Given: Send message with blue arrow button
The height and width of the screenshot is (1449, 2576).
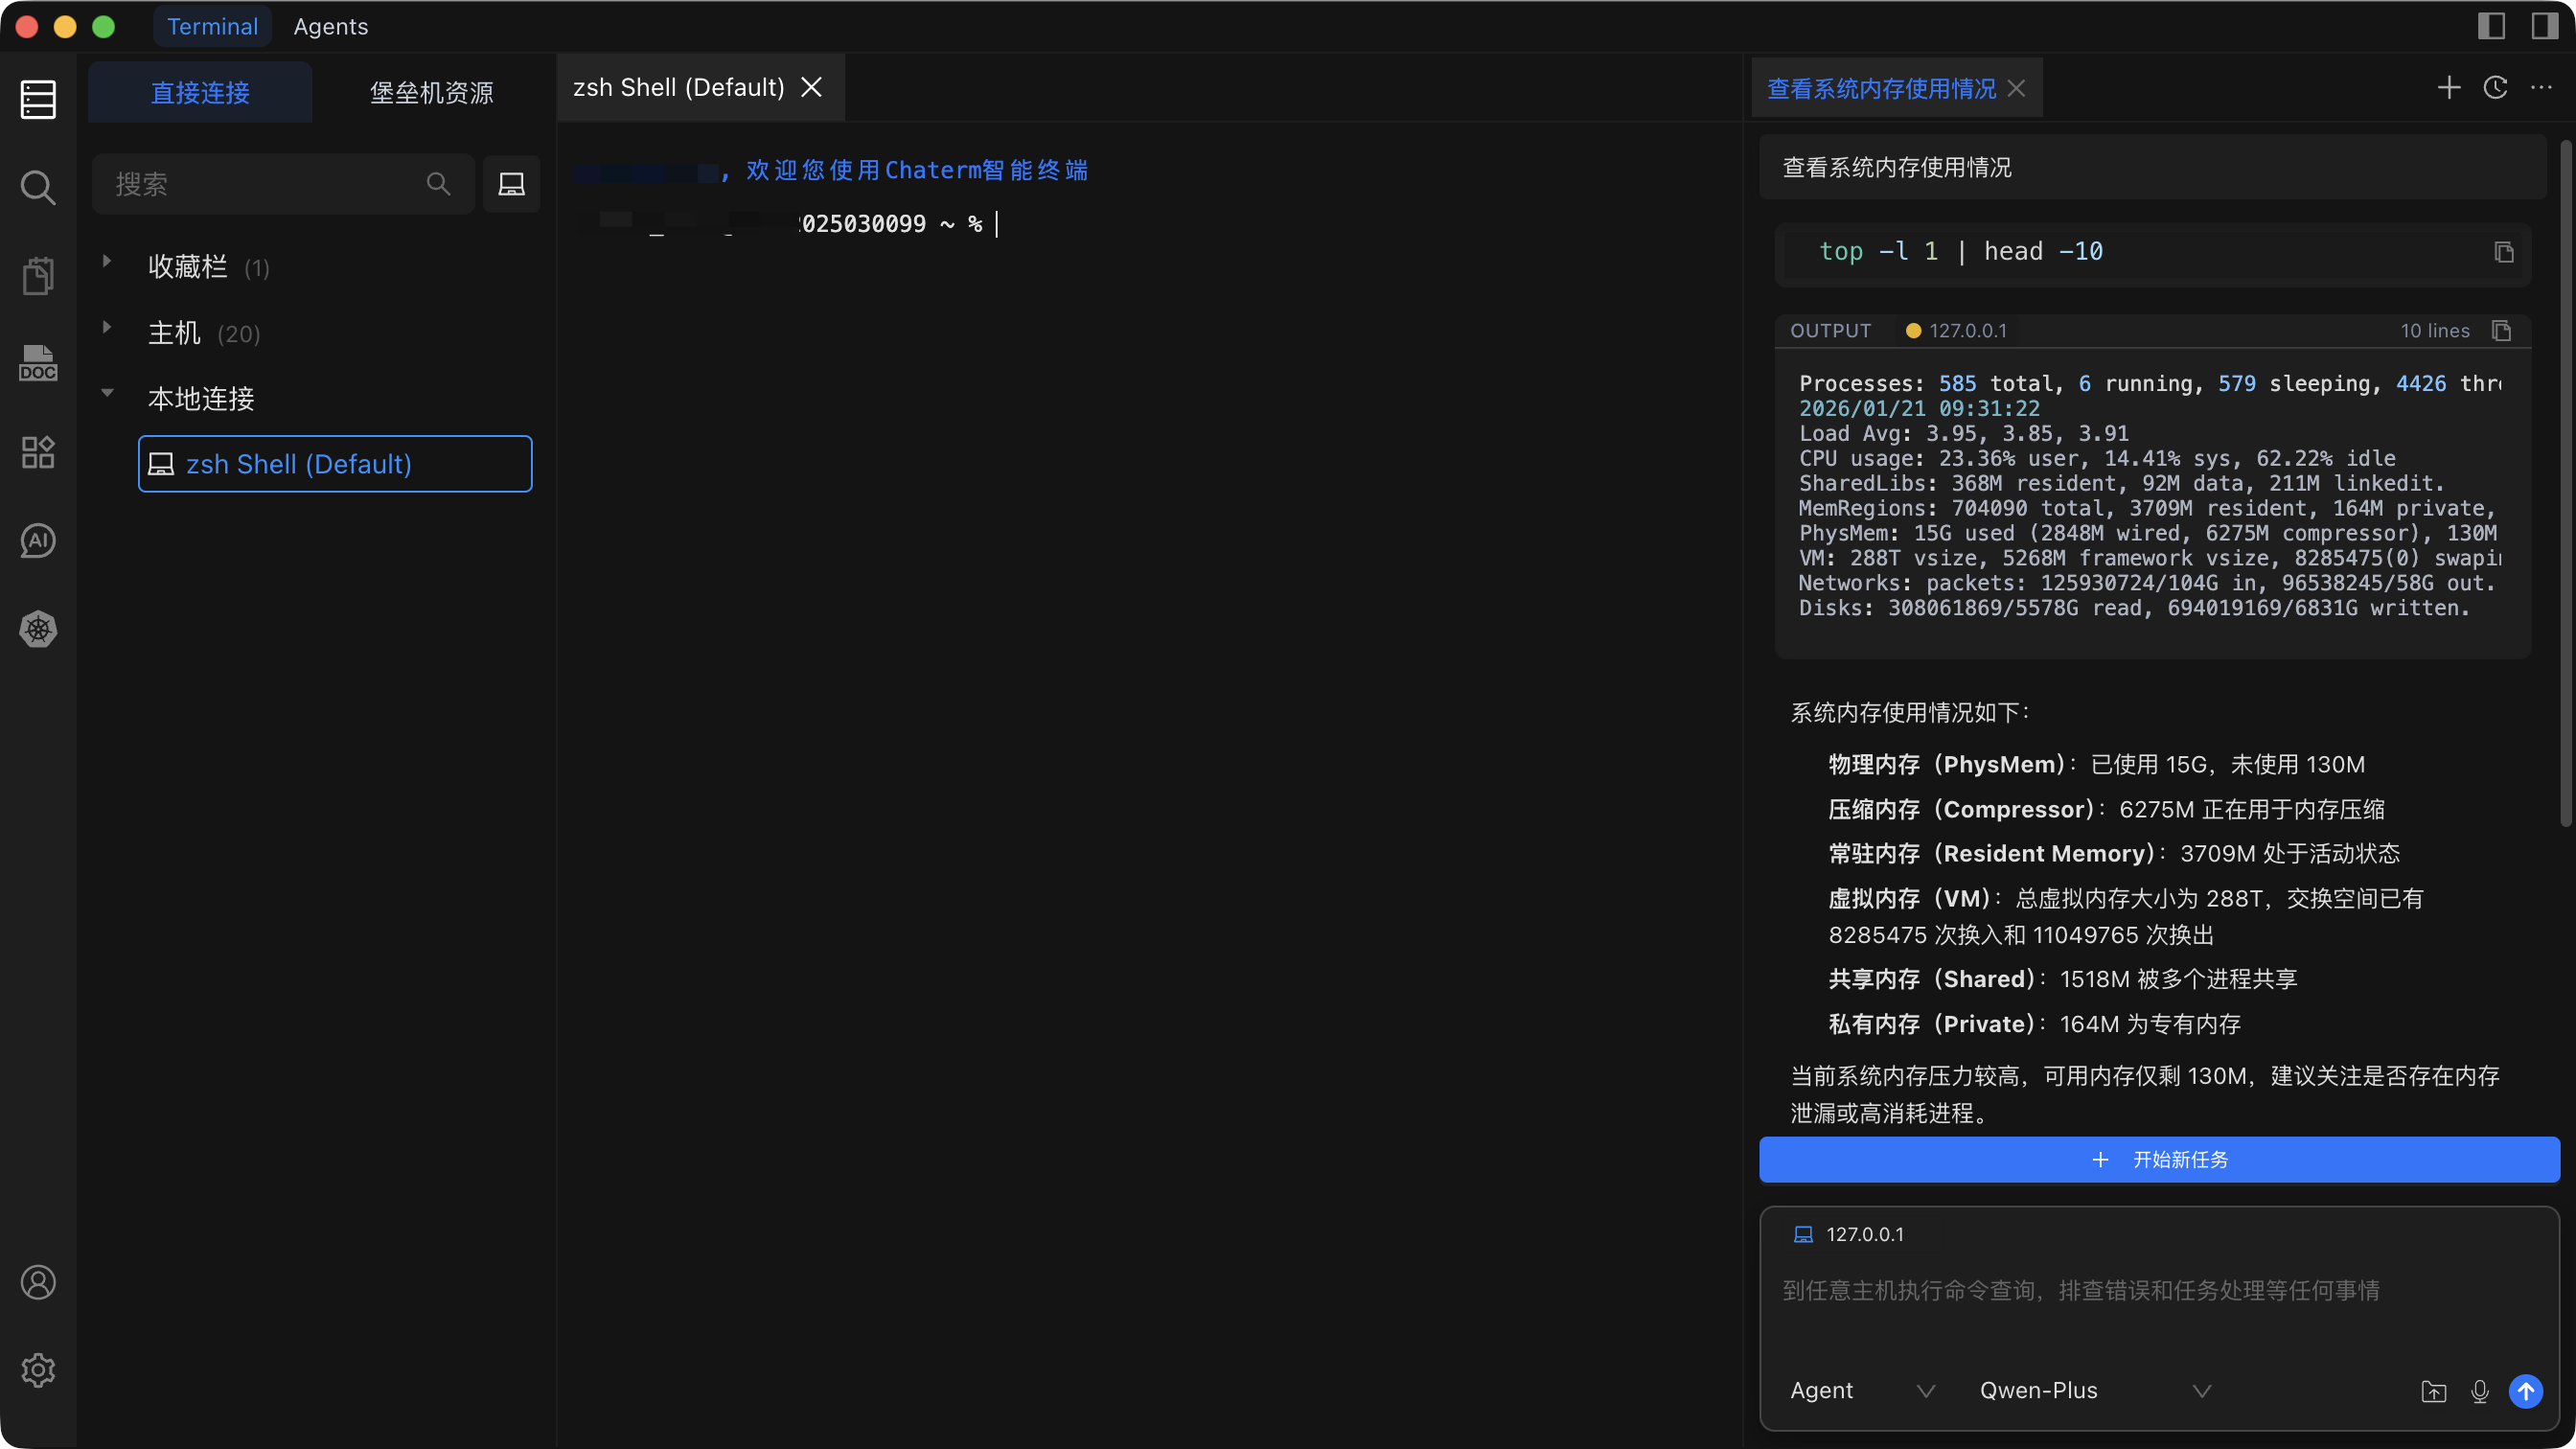Looking at the screenshot, I should click(2525, 1391).
